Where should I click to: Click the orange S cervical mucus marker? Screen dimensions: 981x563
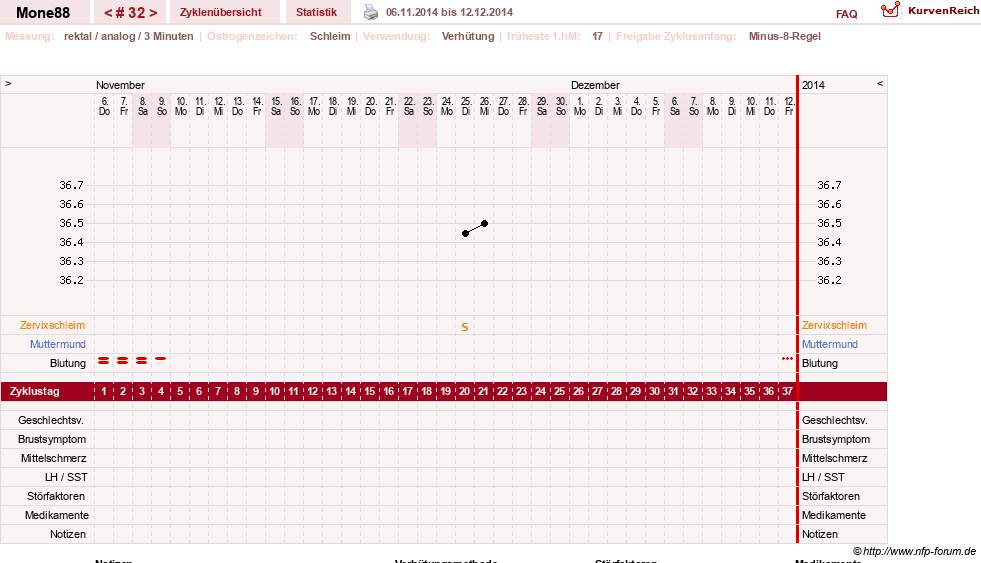(x=465, y=327)
